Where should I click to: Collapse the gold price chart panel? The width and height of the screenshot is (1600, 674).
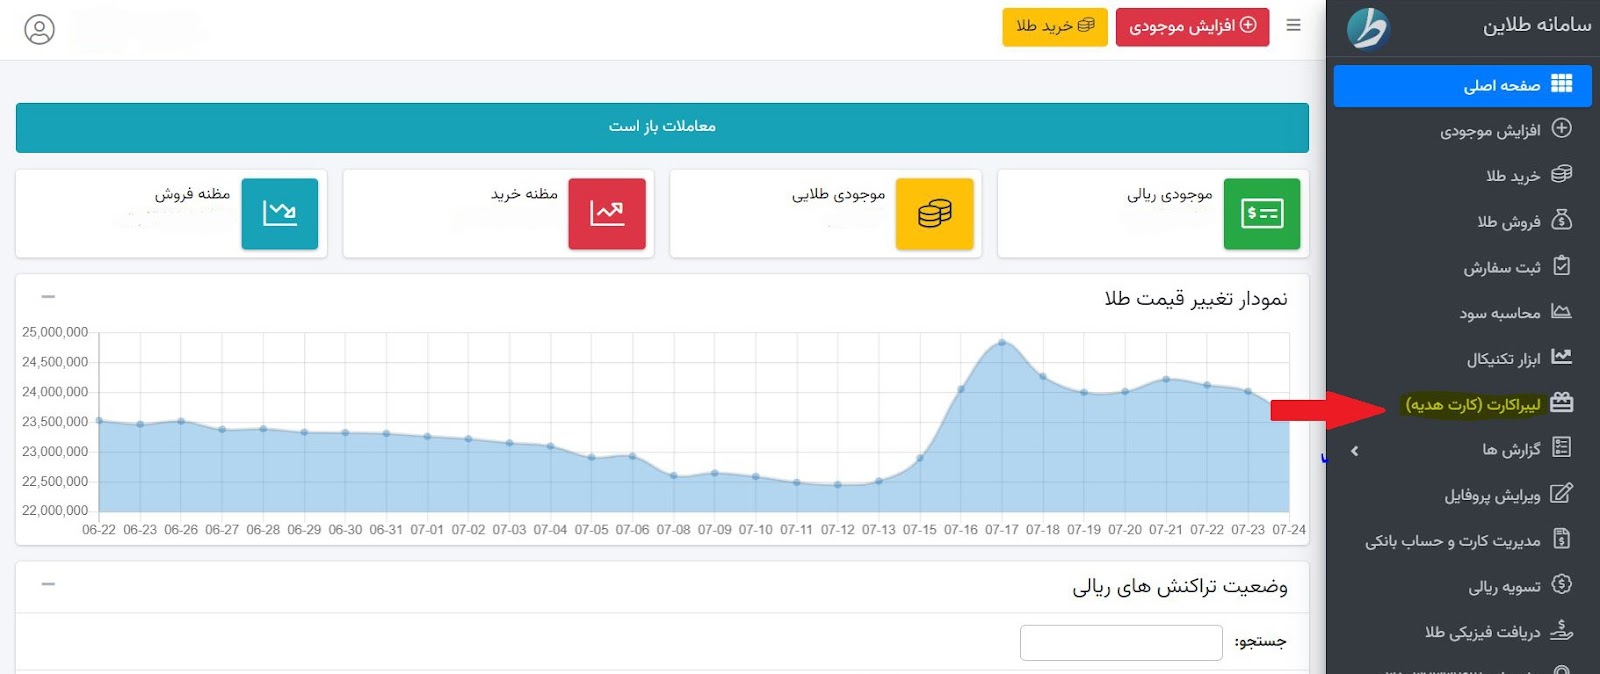(x=48, y=297)
